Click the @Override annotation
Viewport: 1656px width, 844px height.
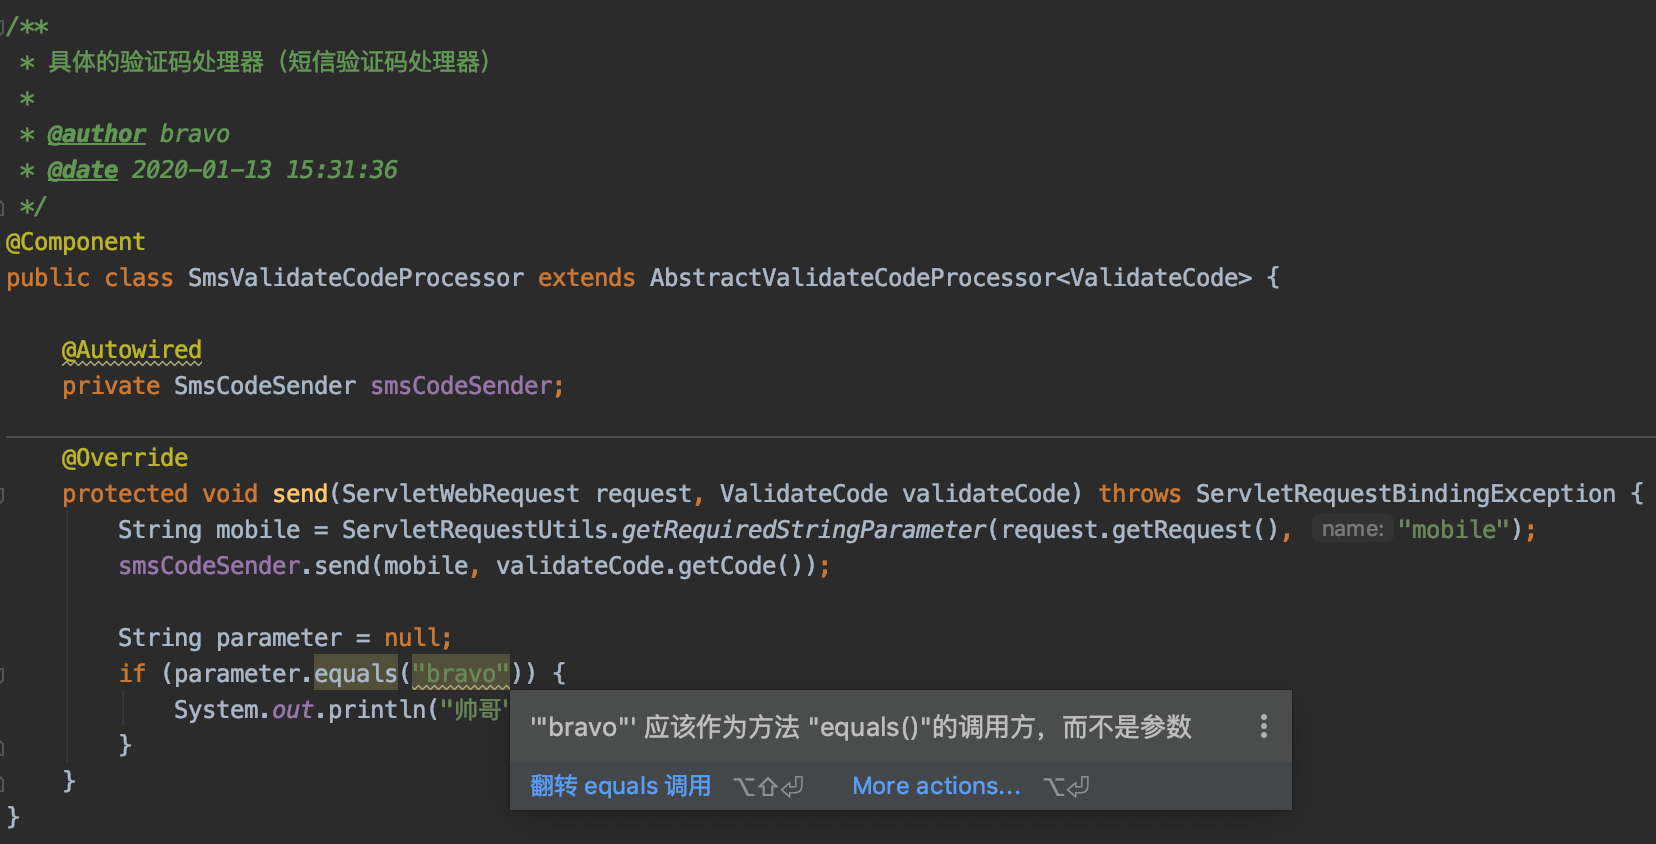tap(125, 458)
